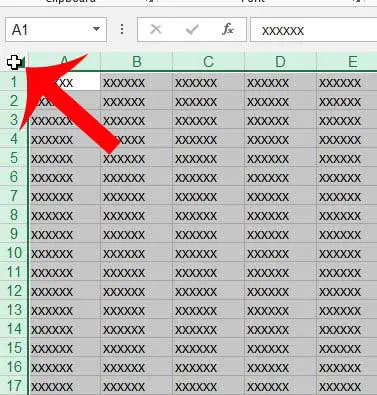The image size is (377, 395).
Task: Click cell D4
Action: pos(280,139)
